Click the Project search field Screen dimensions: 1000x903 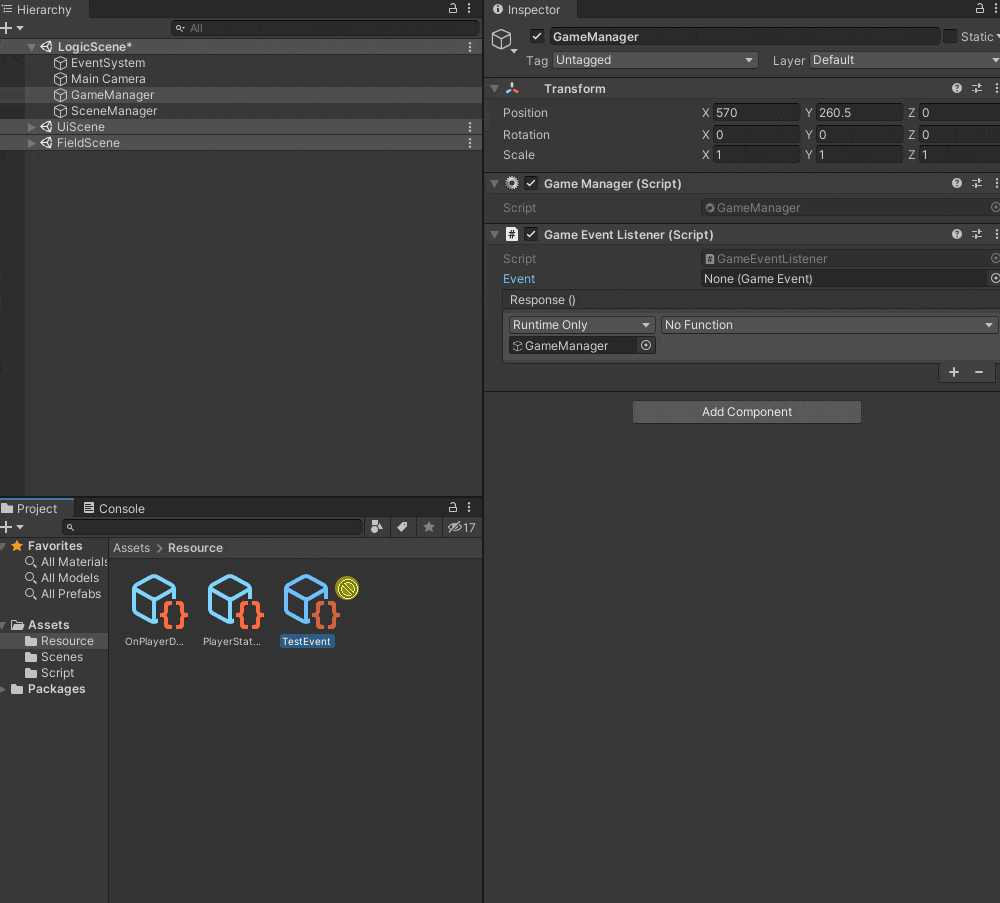[x=213, y=527]
